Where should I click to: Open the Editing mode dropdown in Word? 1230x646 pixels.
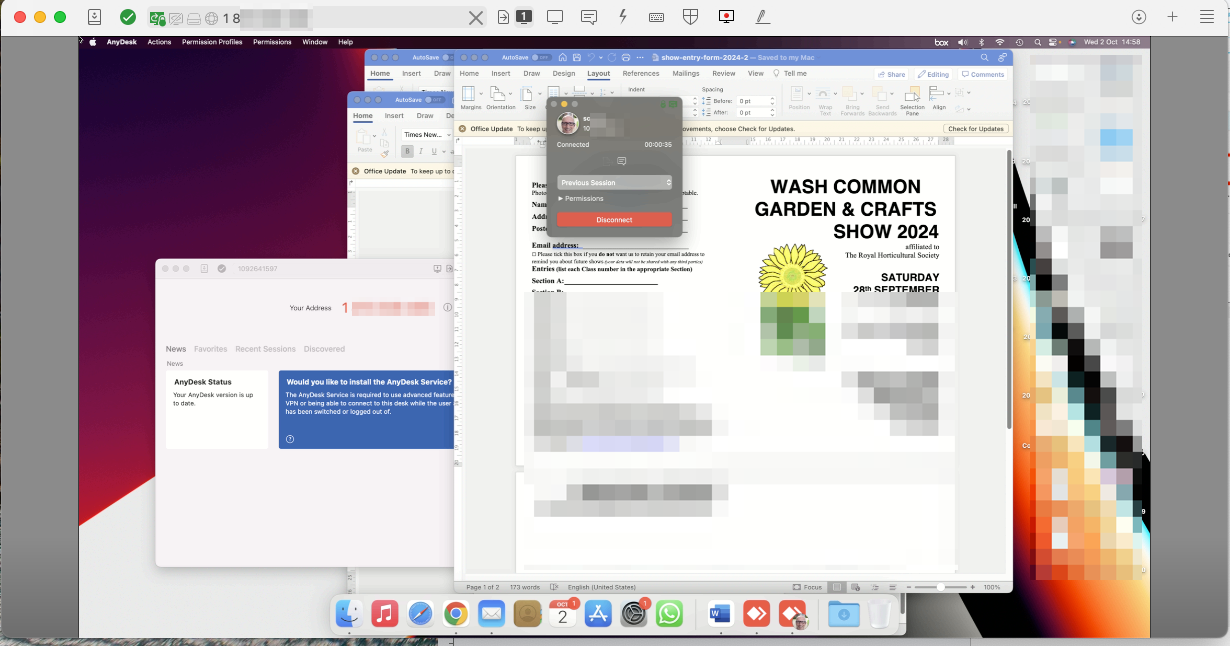(x=932, y=74)
